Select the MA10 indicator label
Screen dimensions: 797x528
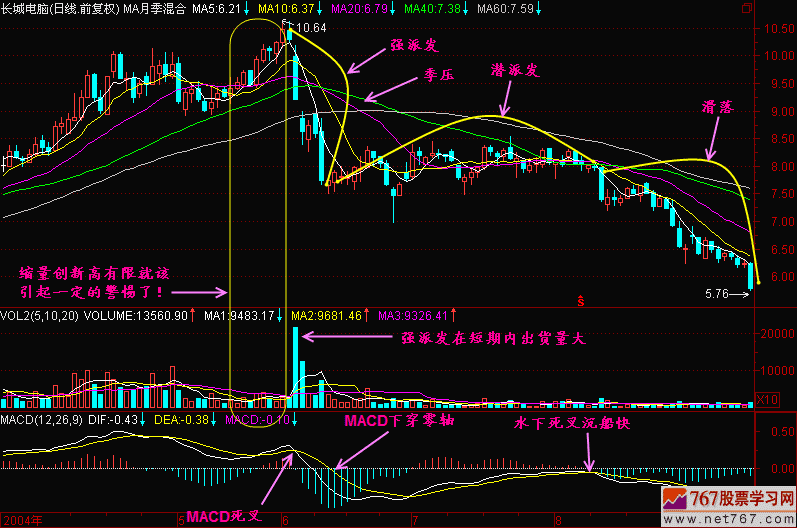(285, 8)
